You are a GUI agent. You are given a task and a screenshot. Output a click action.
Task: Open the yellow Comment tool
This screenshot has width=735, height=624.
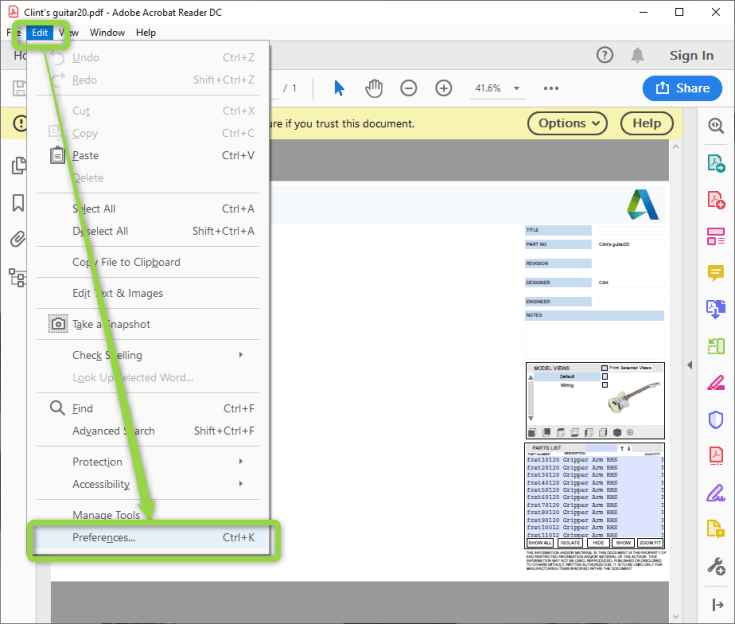716,273
